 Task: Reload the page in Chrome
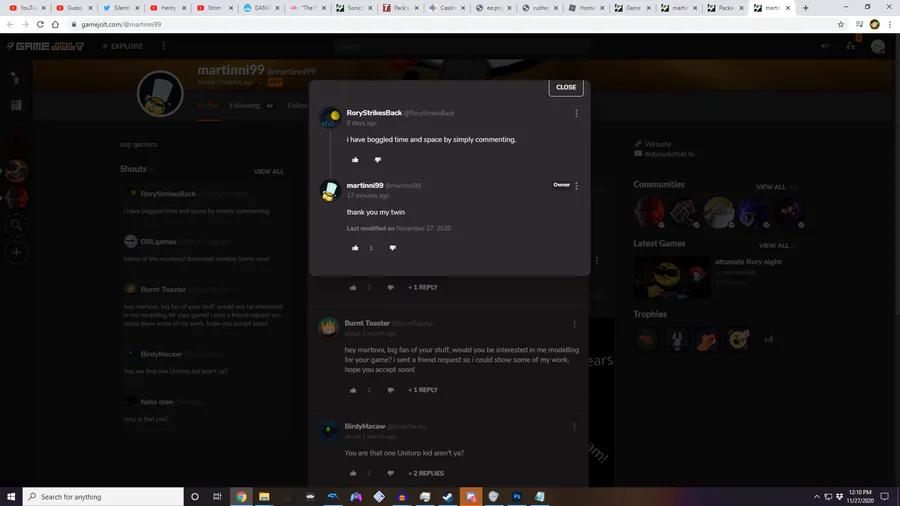click(x=40, y=24)
